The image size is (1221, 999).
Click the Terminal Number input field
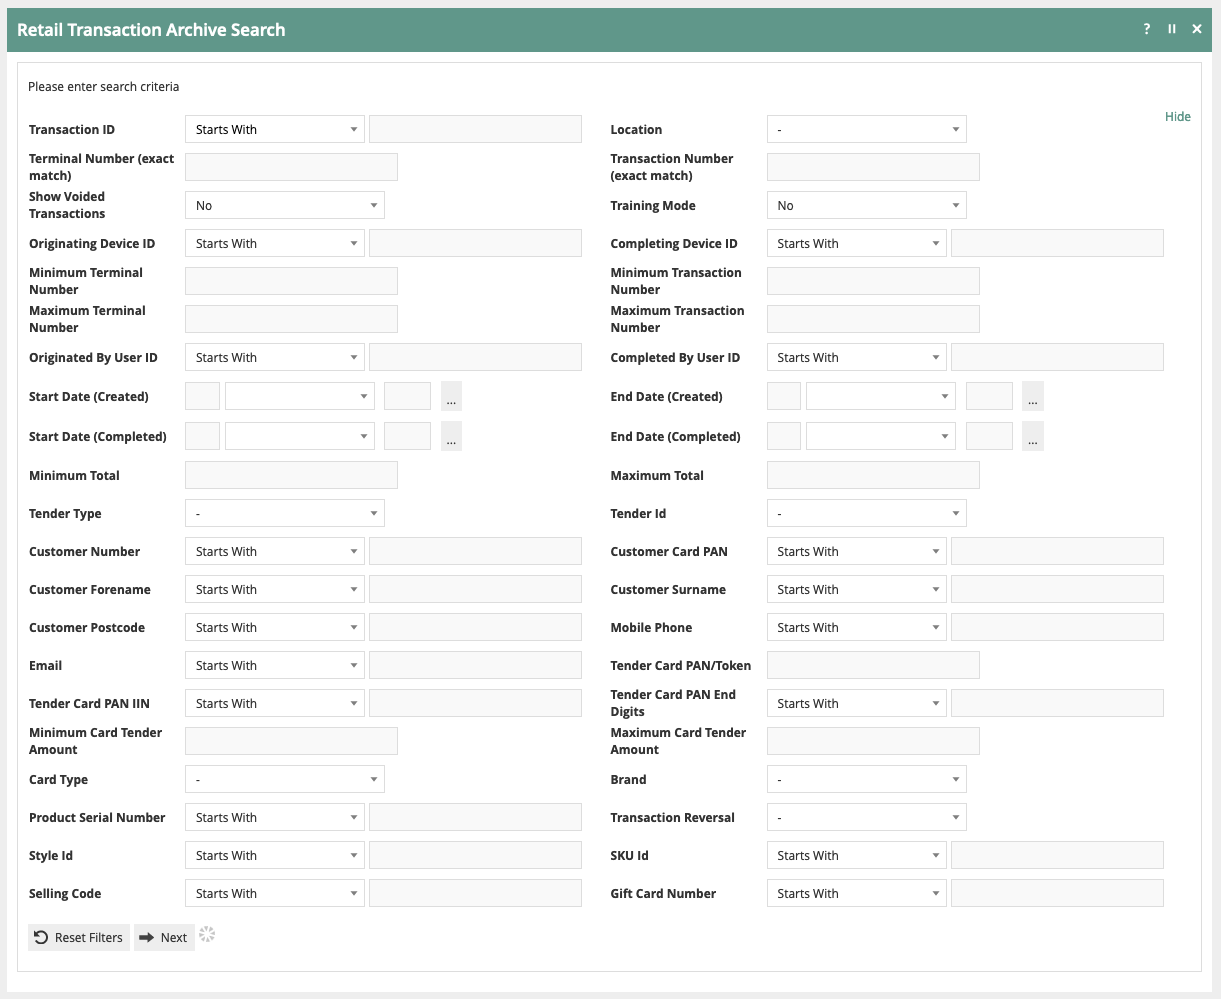[291, 167]
